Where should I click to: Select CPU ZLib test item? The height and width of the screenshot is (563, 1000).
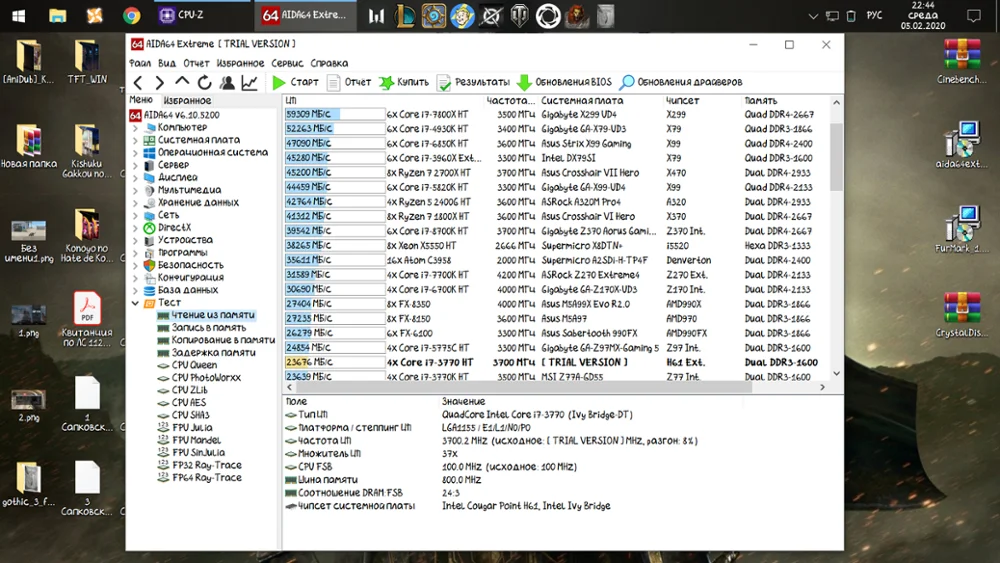click(182, 390)
